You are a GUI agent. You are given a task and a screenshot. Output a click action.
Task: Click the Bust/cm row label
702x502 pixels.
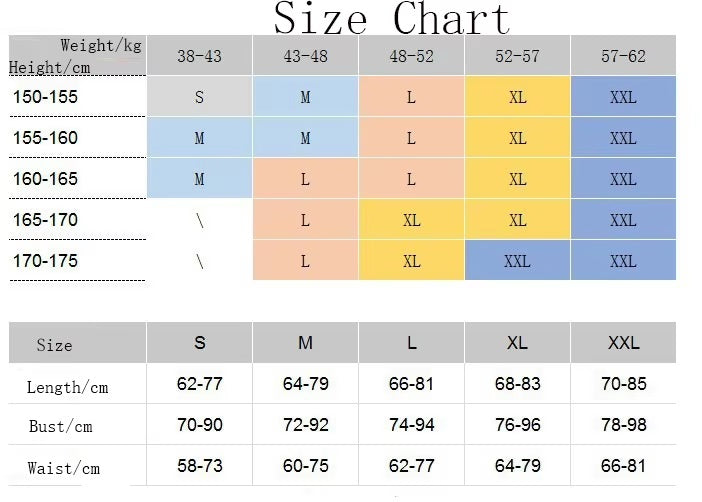point(60,426)
